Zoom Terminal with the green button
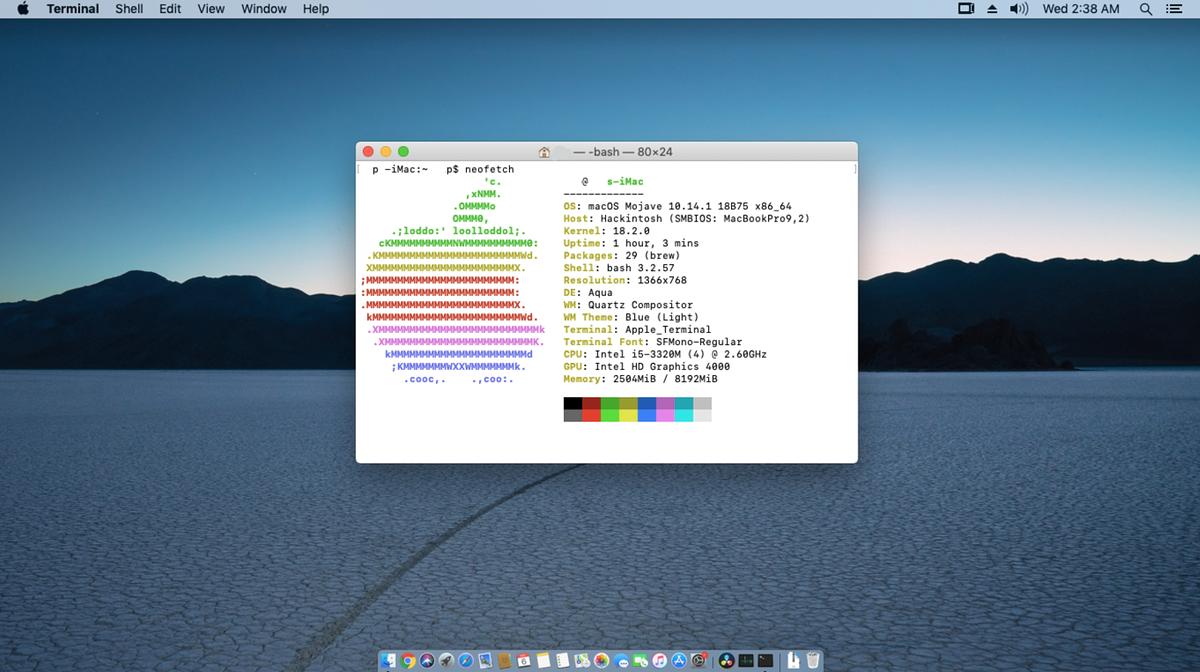This screenshot has height=672, width=1200. coord(404,152)
